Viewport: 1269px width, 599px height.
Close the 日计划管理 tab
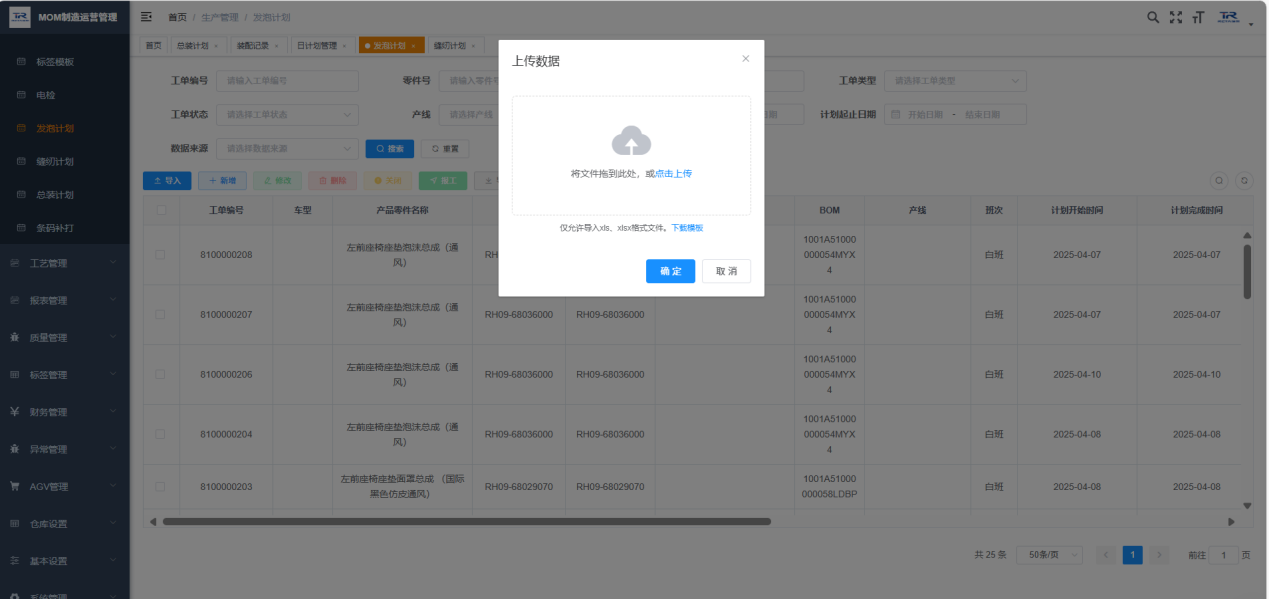click(344, 46)
